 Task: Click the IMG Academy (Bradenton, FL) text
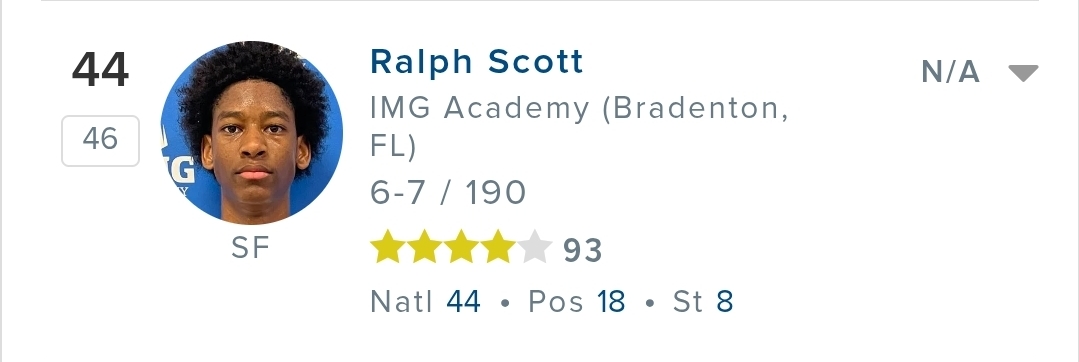(579, 127)
